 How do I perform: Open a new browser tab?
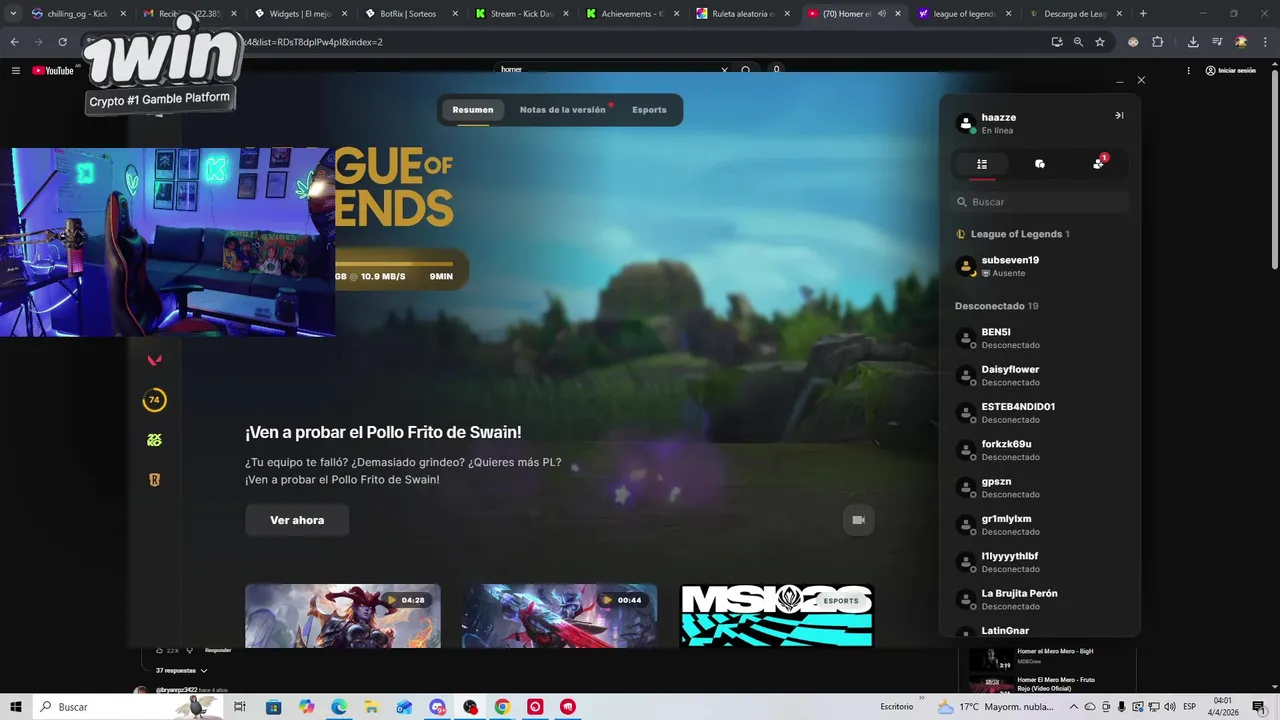point(1143,14)
